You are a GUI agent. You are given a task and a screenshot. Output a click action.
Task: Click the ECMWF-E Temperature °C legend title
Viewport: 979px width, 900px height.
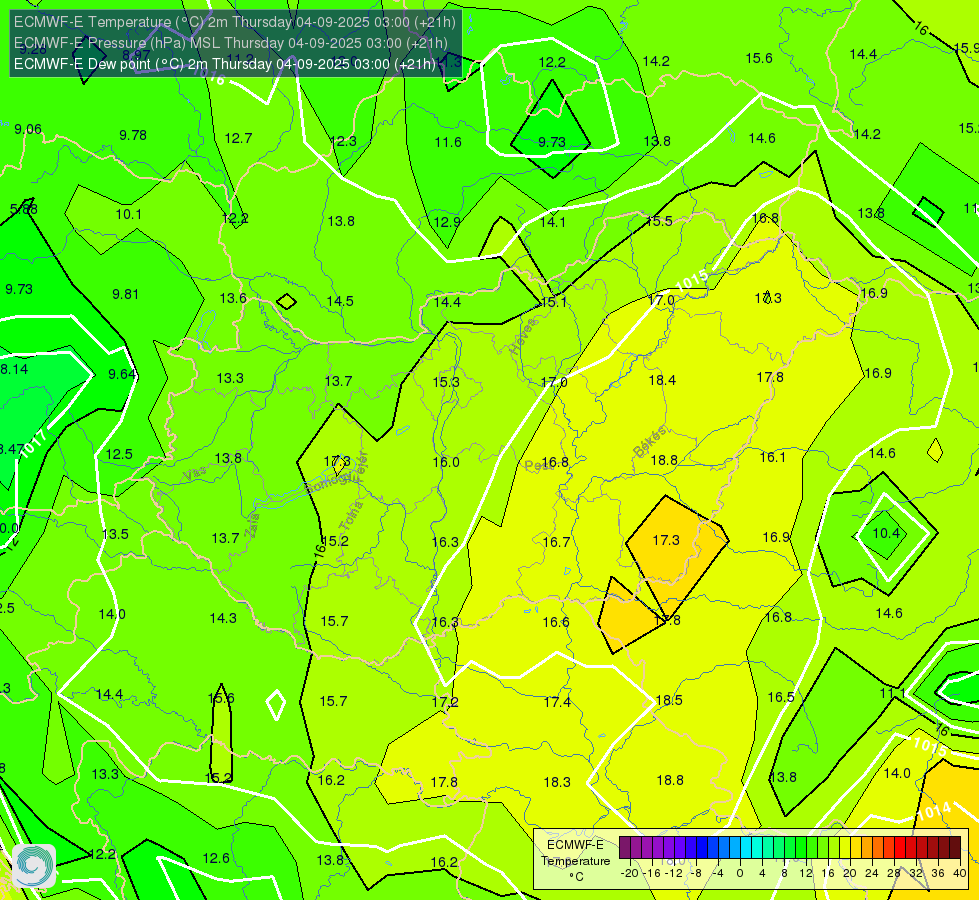(x=575, y=861)
